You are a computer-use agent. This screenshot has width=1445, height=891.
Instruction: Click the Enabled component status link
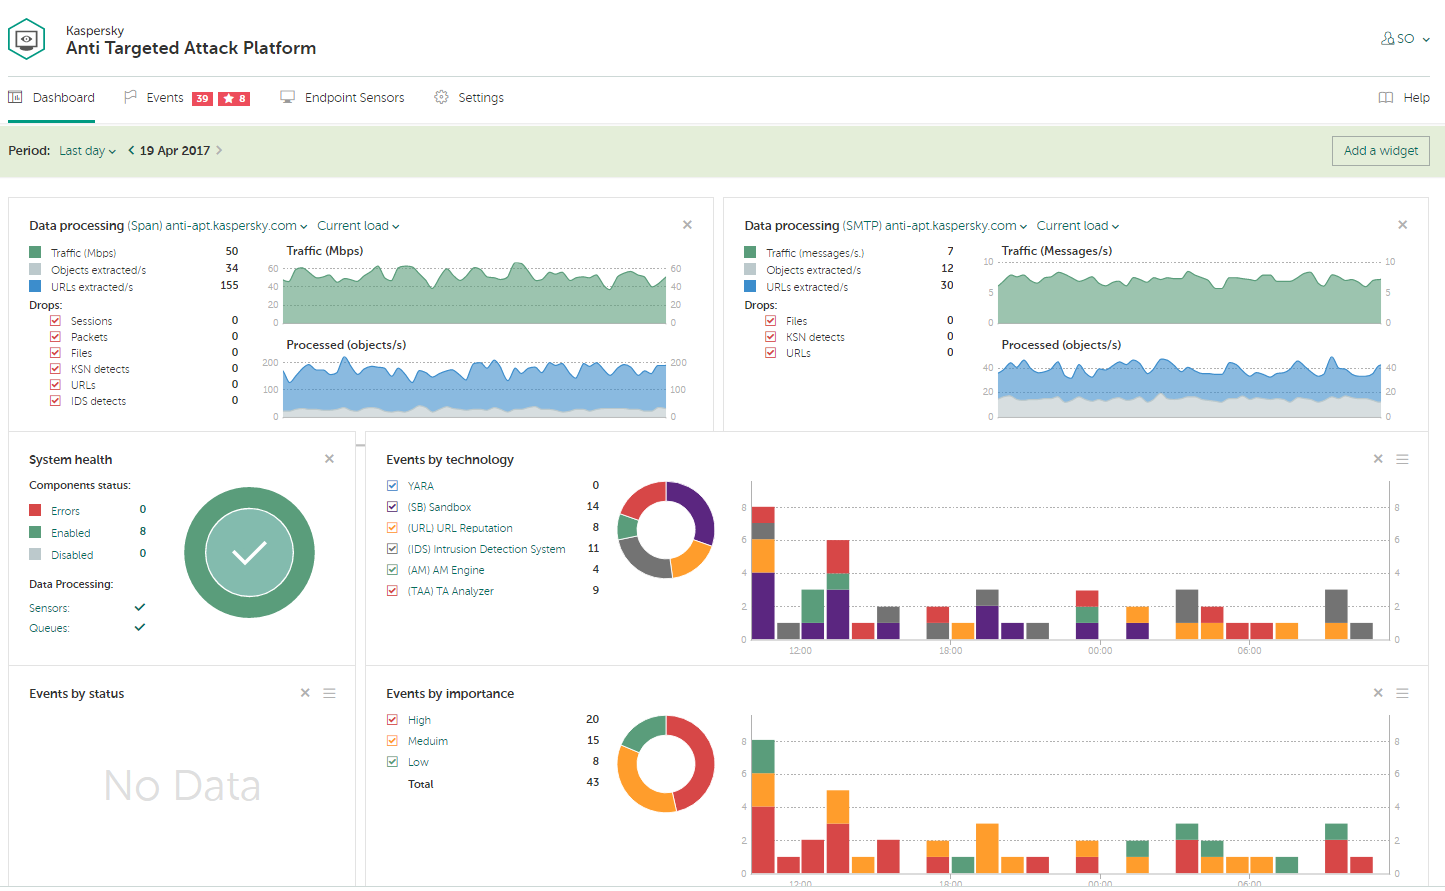[71, 533]
